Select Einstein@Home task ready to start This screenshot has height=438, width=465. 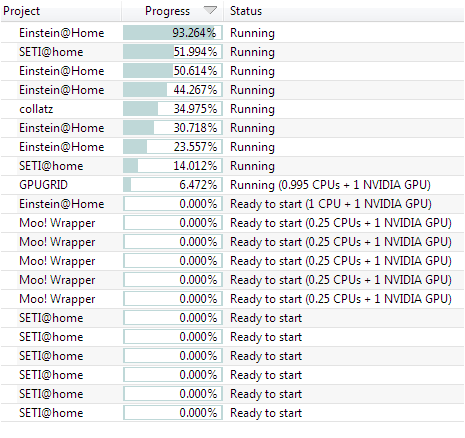232,204
